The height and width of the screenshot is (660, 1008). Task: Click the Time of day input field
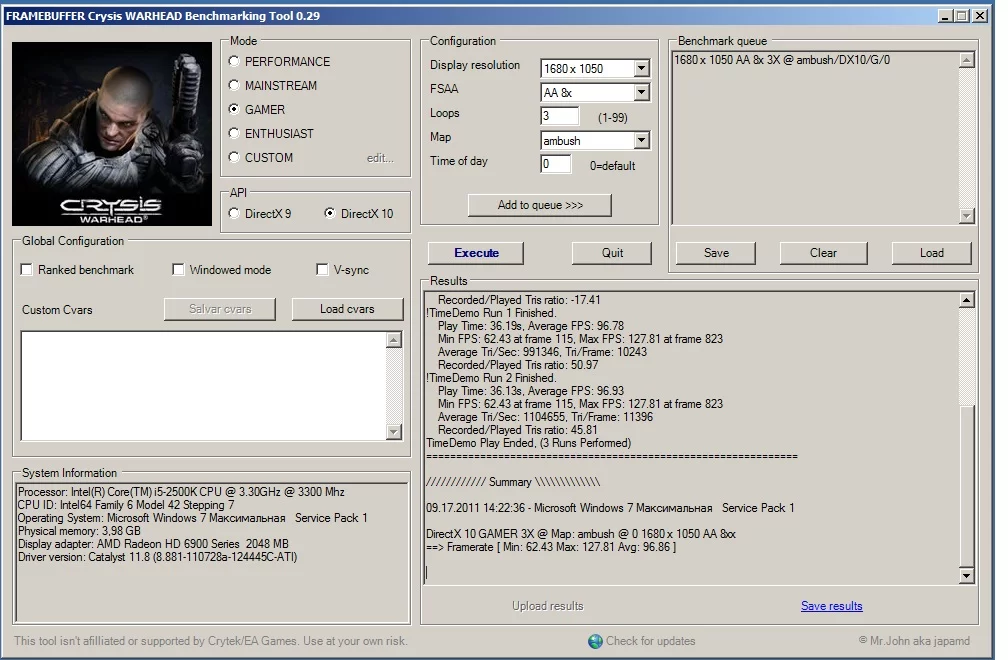pyautogui.click(x=555, y=164)
